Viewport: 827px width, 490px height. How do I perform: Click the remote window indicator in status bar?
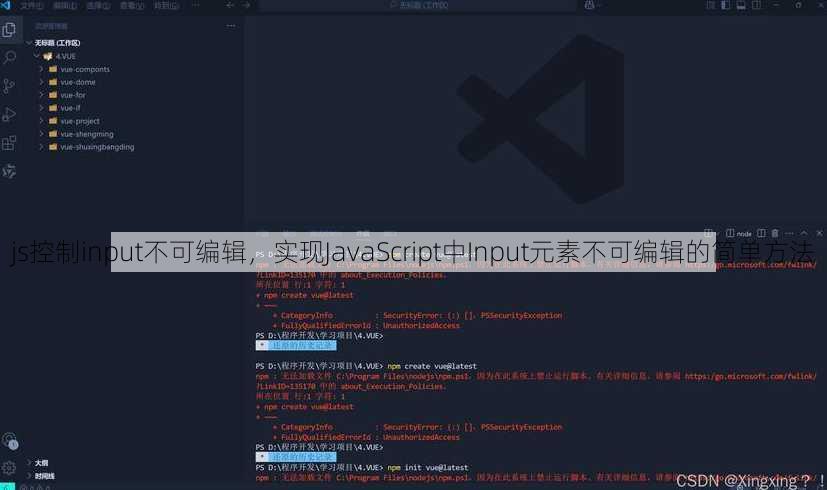click(x=7, y=486)
